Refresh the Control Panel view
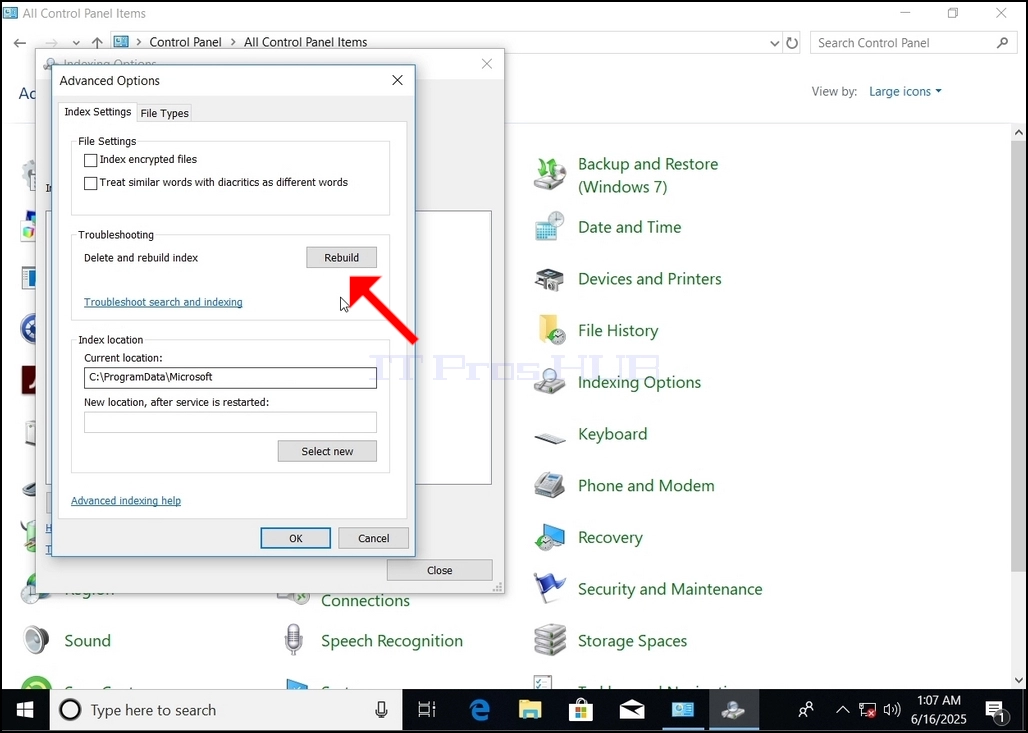Screen dimensions: 1028x733 point(792,43)
